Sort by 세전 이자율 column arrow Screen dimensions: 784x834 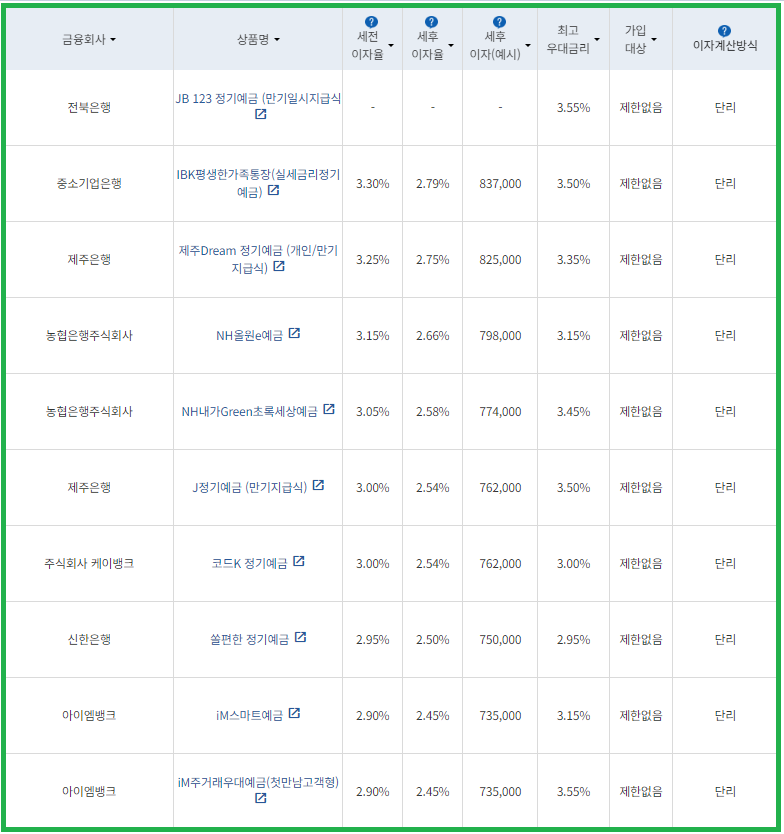point(391,46)
